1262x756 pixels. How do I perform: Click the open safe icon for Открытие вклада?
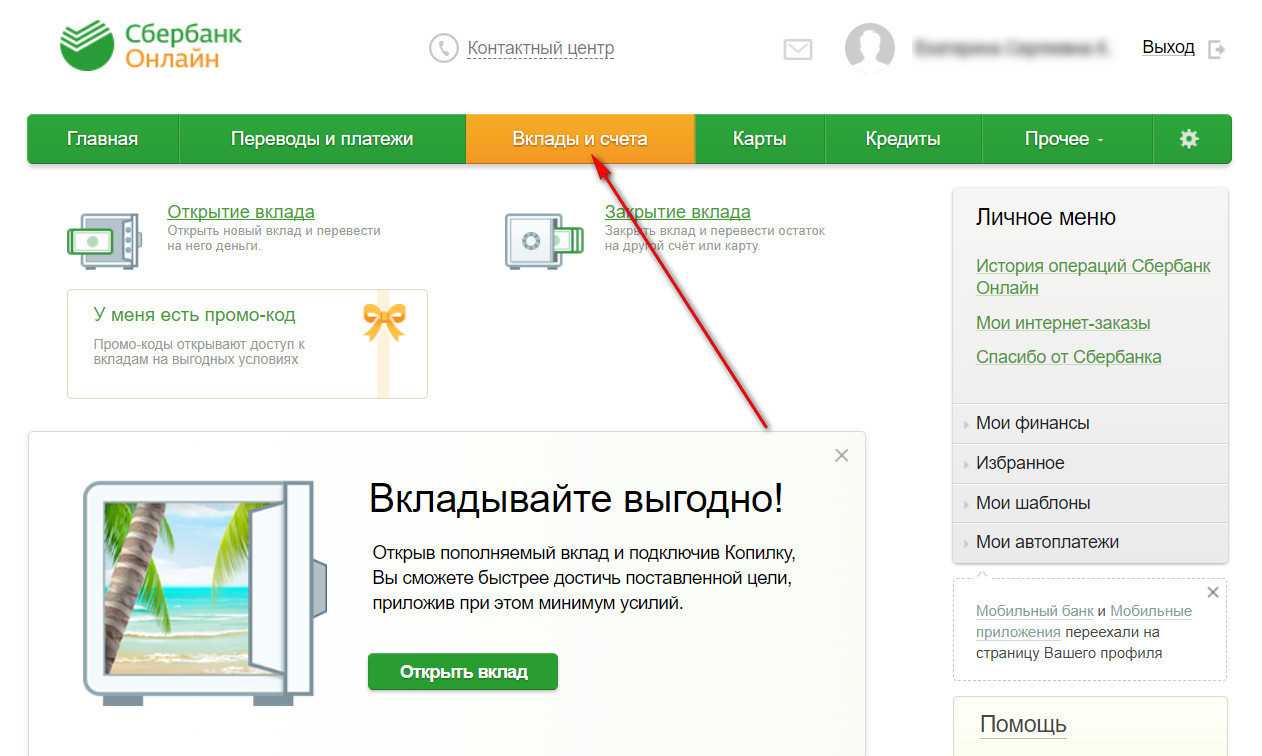click(x=104, y=240)
